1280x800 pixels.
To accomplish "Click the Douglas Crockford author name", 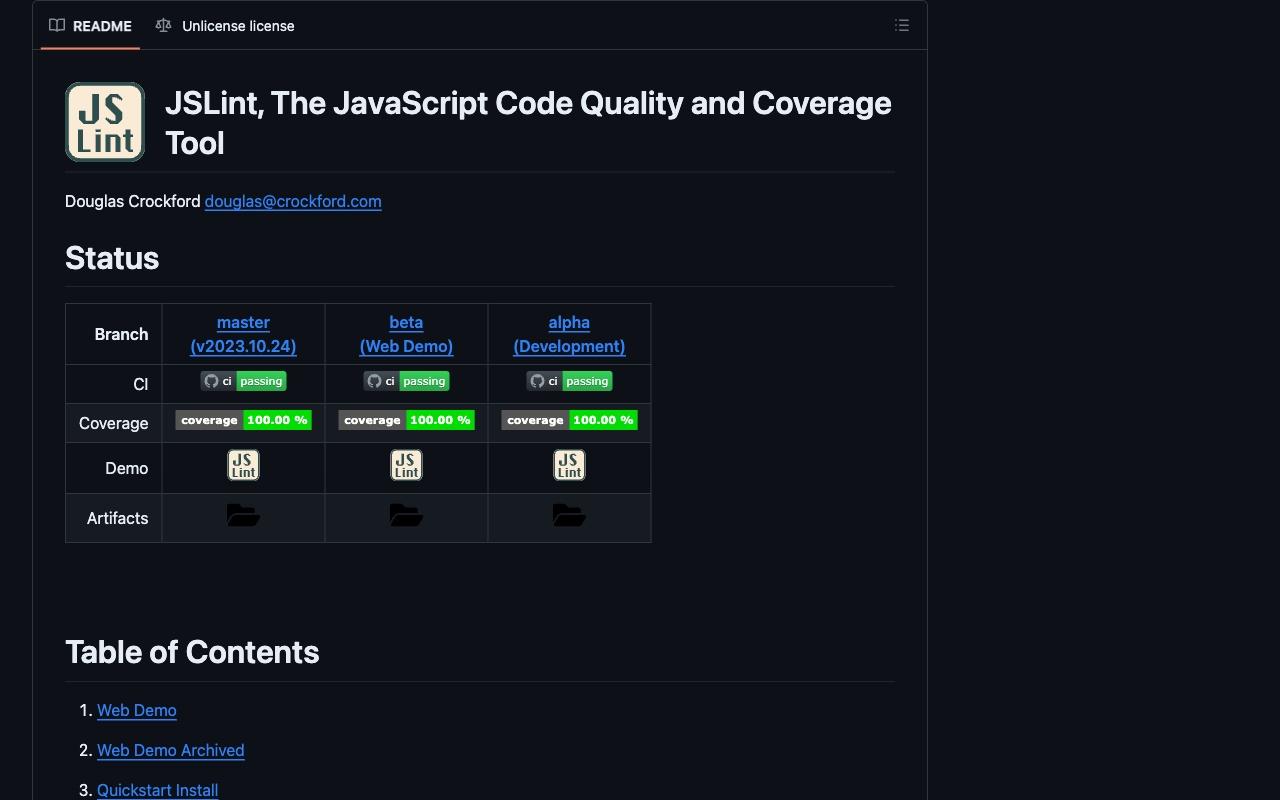I will pos(133,201).
